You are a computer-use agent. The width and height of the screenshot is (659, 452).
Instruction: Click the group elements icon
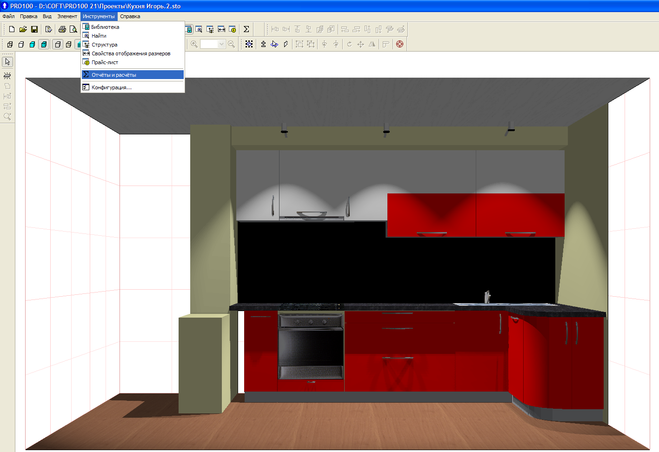(299, 44)
